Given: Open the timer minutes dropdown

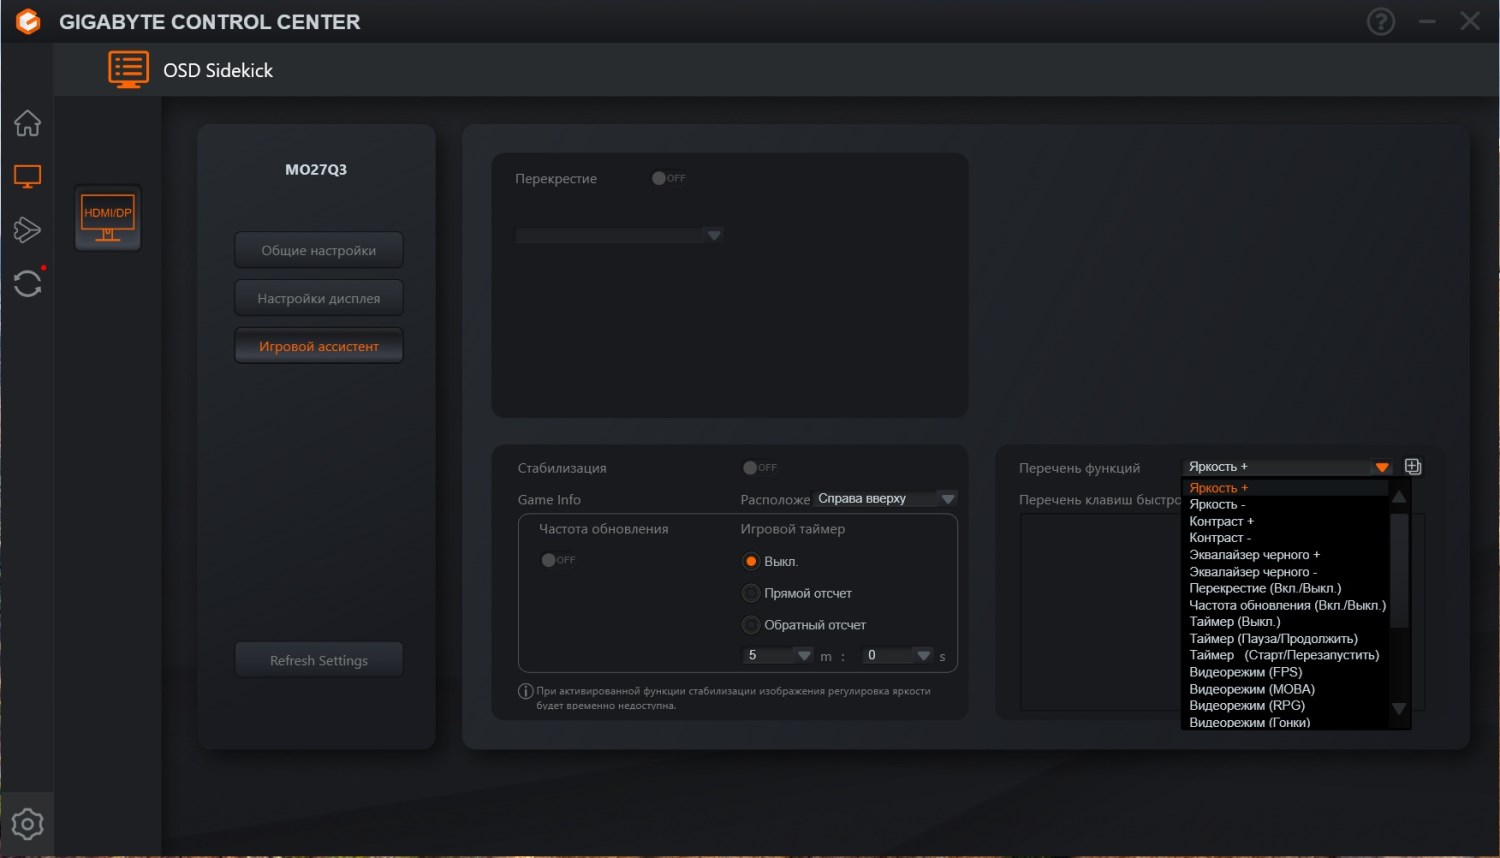Looking at the screenshot, I should pos(778,655).
